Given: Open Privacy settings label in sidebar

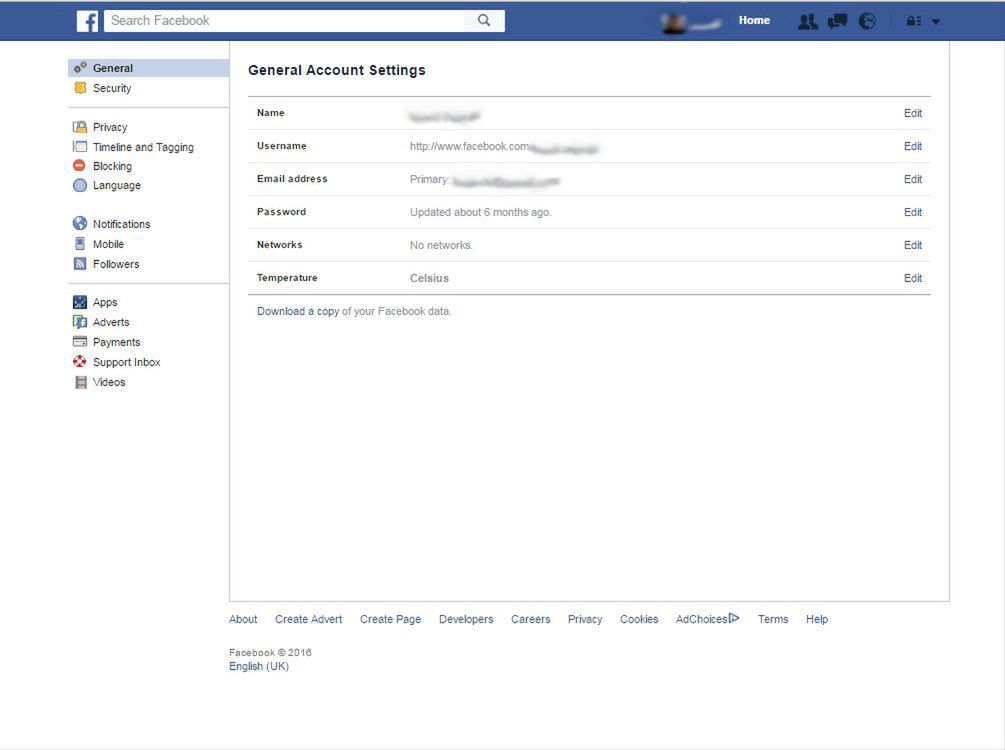Looking at the screenshot, I should [x=110, y=127].
